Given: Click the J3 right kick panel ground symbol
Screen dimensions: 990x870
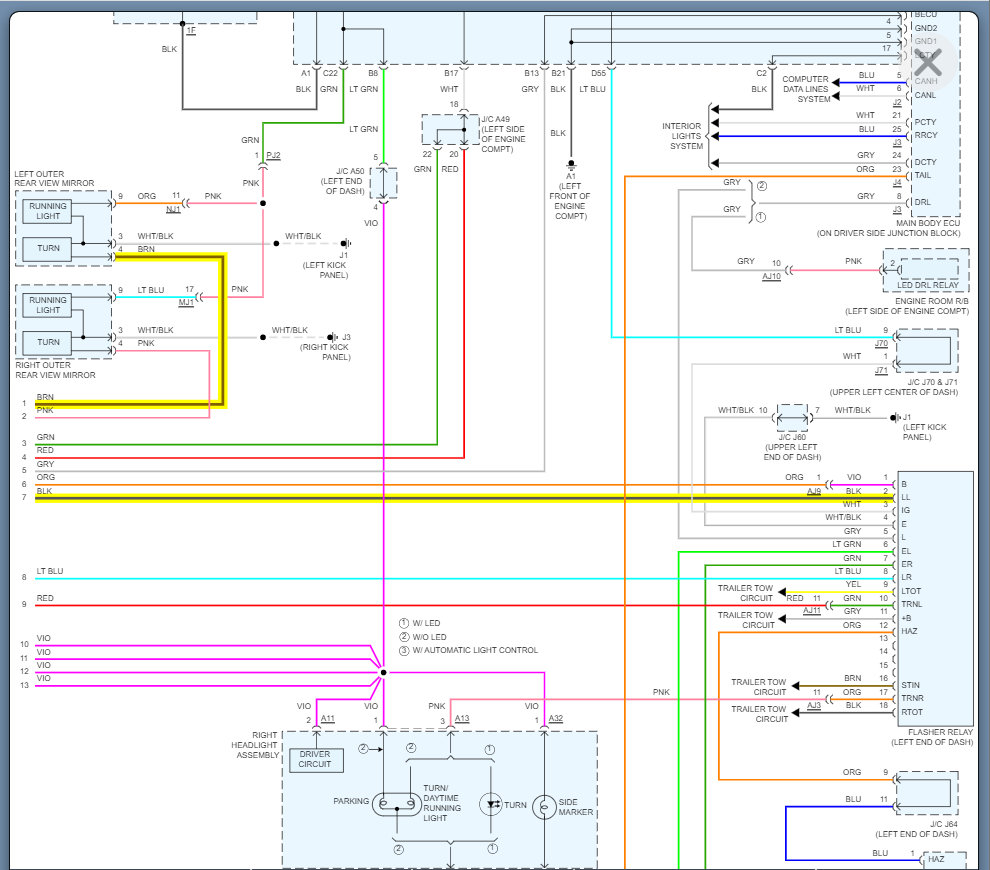Looking at the screenshot, I should click(x=332, y=337).
